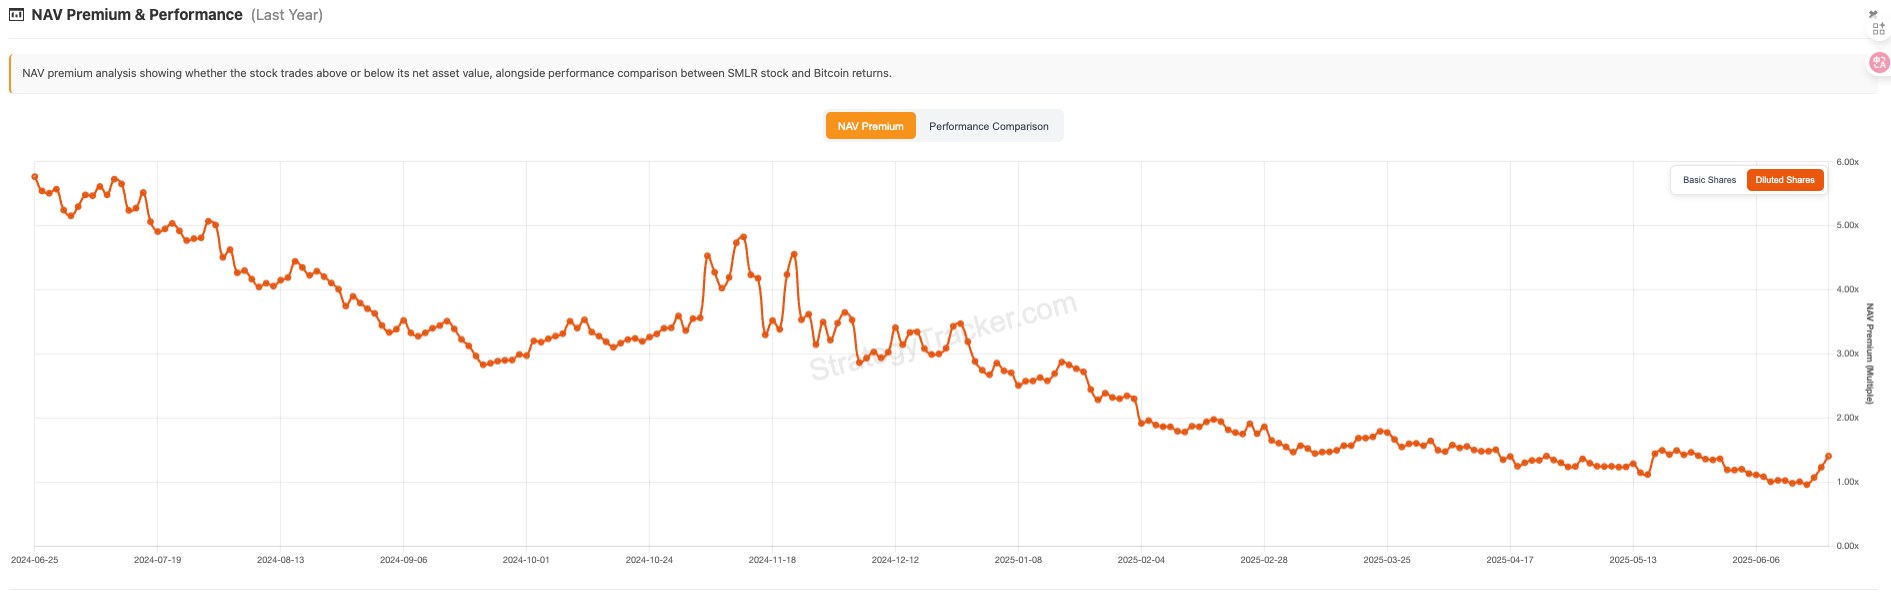1891x599 pixels.
Task: Click the (Last Year) subtitle text
Action: click(287, 15)
